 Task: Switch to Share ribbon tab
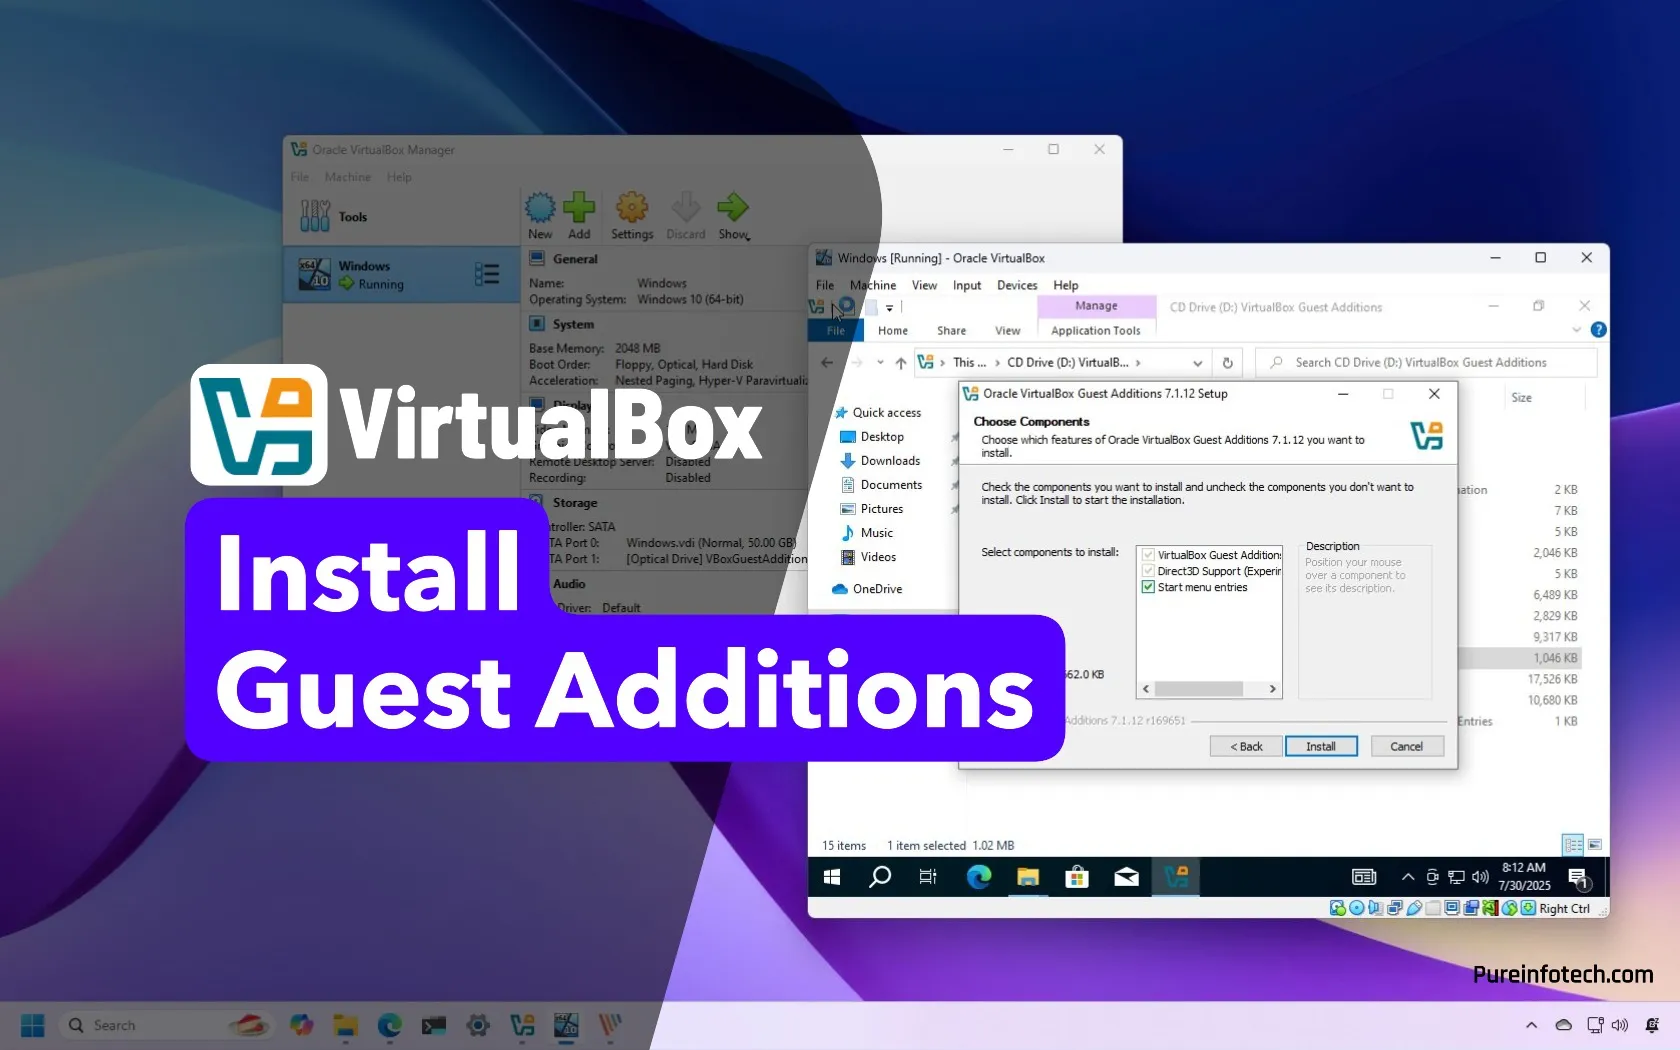951,331
